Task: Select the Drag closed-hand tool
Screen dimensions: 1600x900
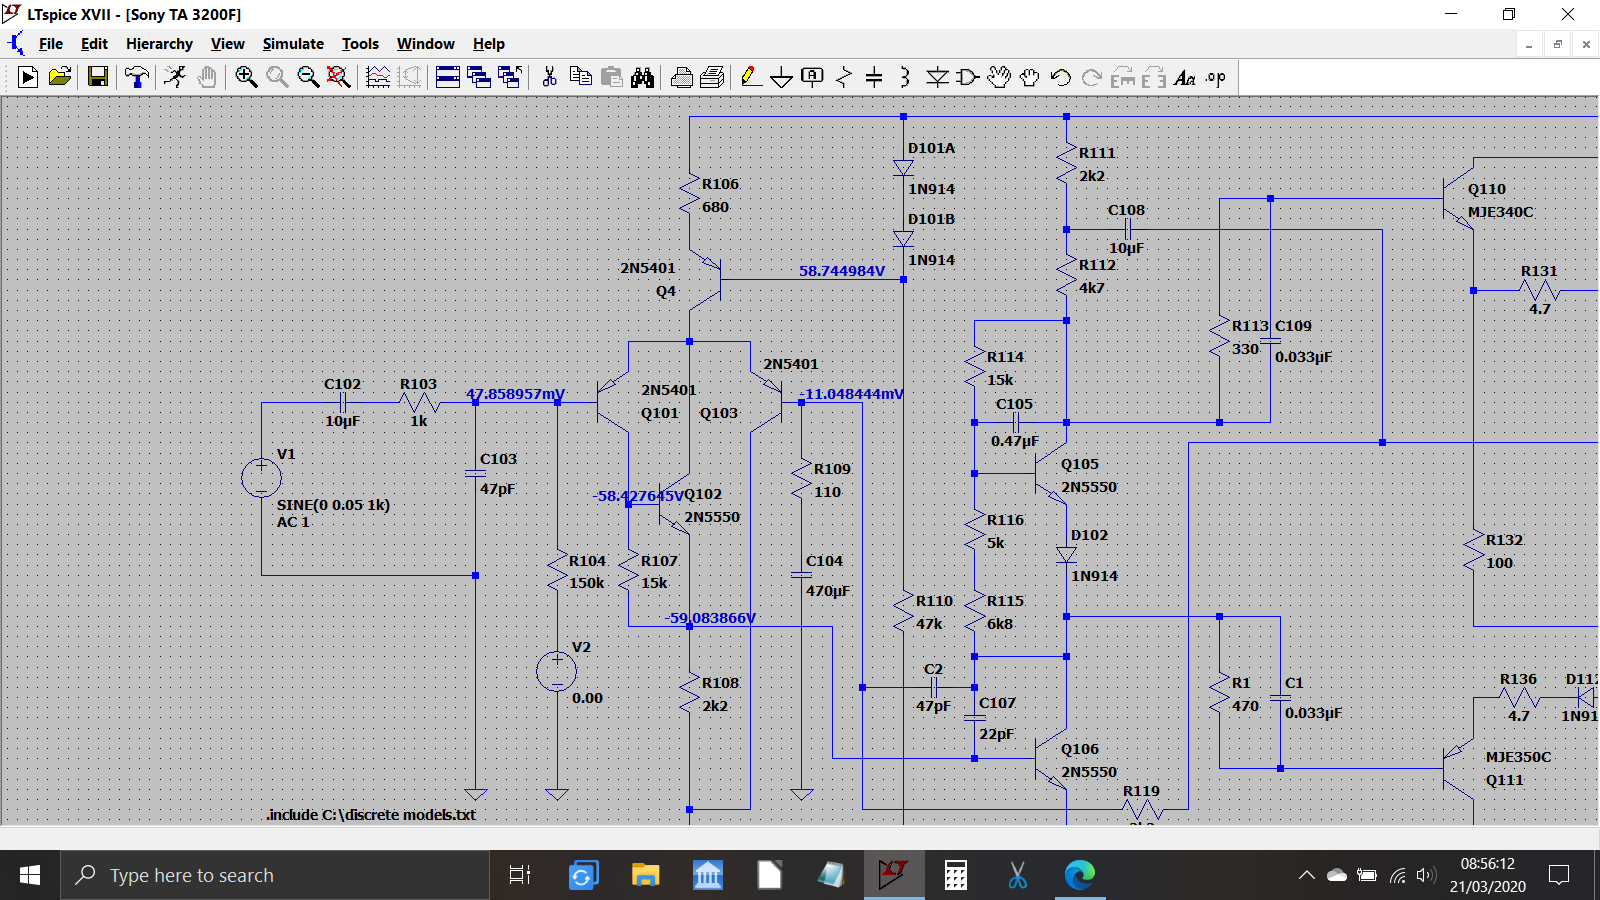Action: (x=1029, y=77)
